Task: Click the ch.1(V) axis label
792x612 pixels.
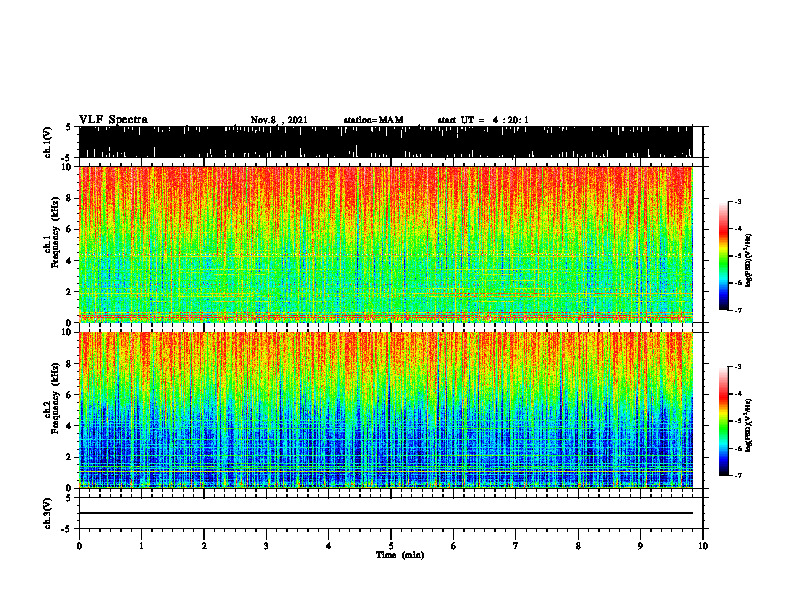Action: click(47, 142)
